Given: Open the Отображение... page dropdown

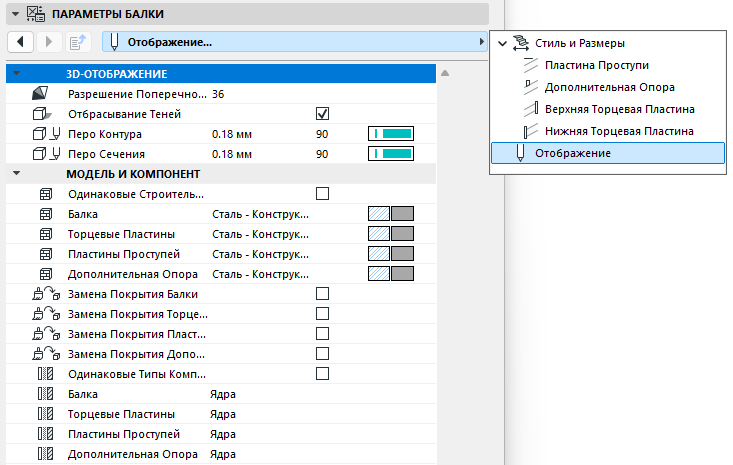Looking at the screenshot, I should click(x=295, y=42).
